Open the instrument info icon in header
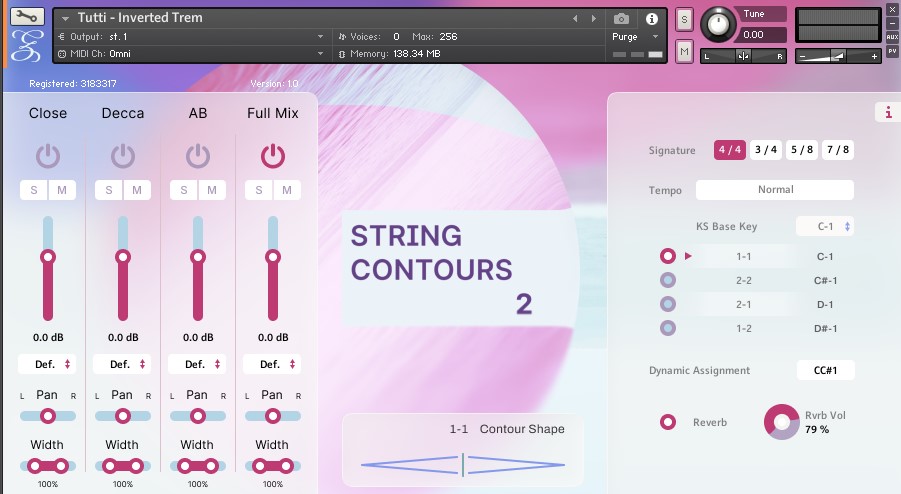This screenshot has height=494, width=901. pos(651,18)
